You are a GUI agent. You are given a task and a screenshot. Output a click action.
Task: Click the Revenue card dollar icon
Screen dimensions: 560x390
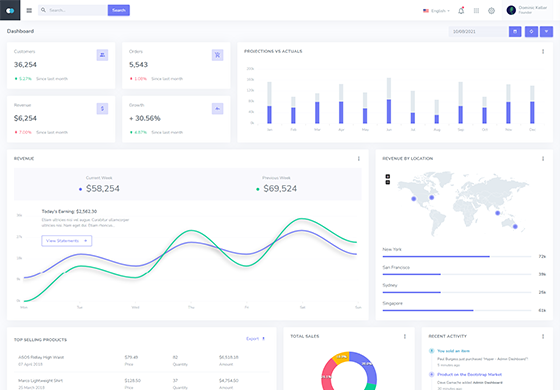coord(102,109)
